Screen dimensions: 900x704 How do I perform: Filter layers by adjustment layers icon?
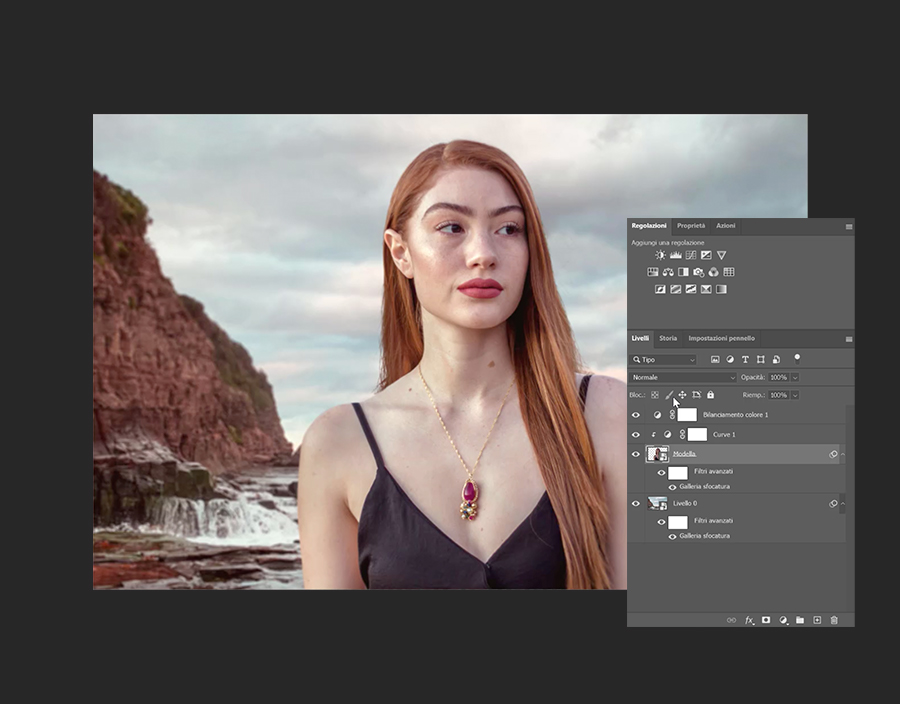tap(730, 360)
